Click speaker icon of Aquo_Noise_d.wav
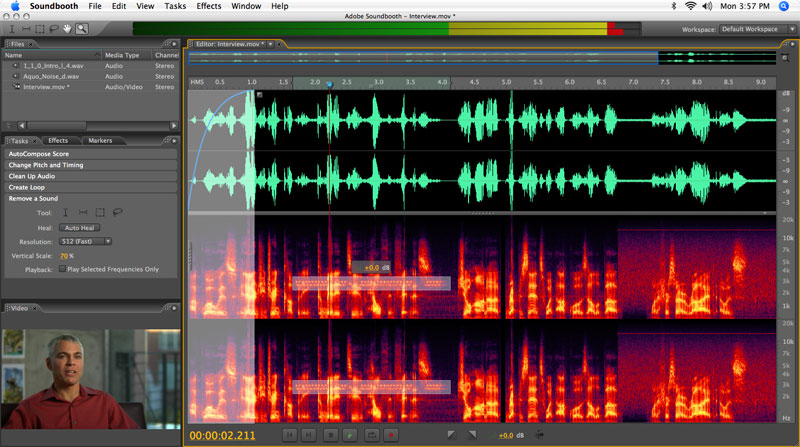 click(x=16, y=76)
